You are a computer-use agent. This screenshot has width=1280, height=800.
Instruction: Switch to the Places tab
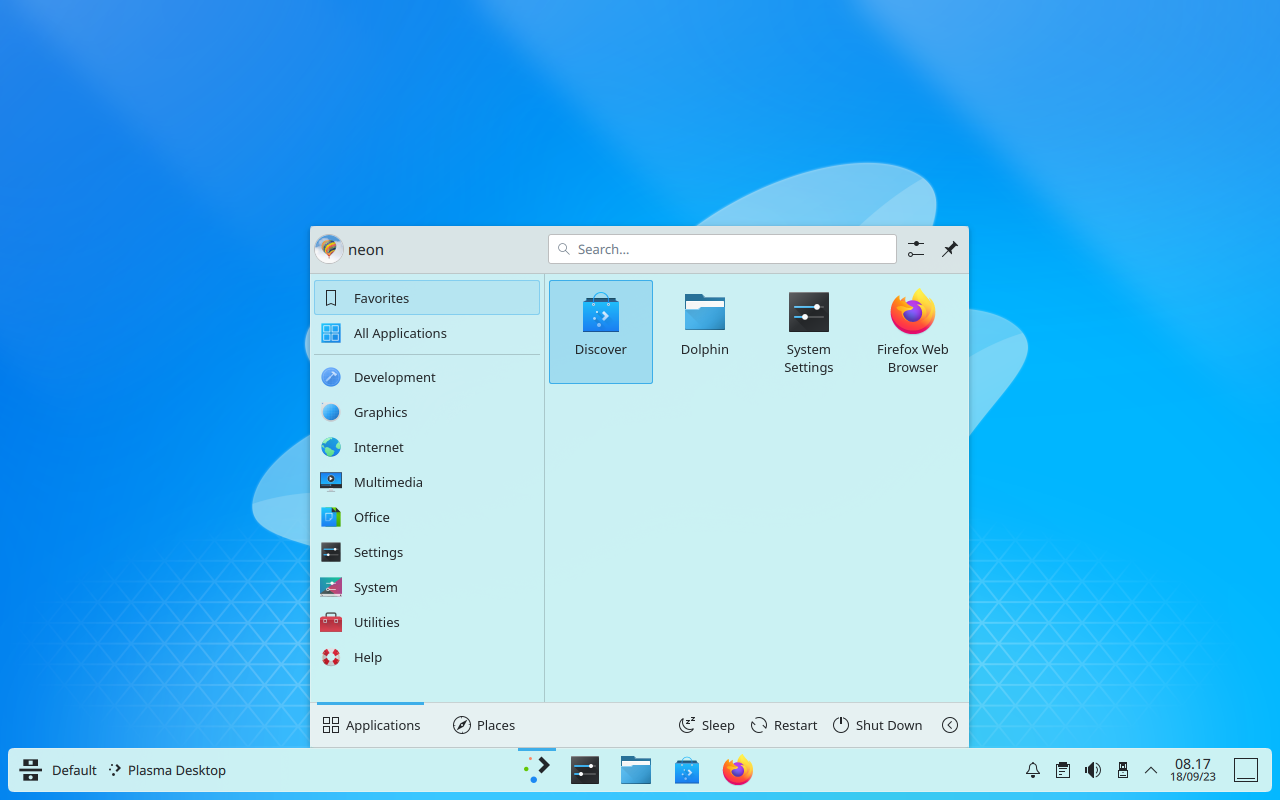click(x=483, y=725)
